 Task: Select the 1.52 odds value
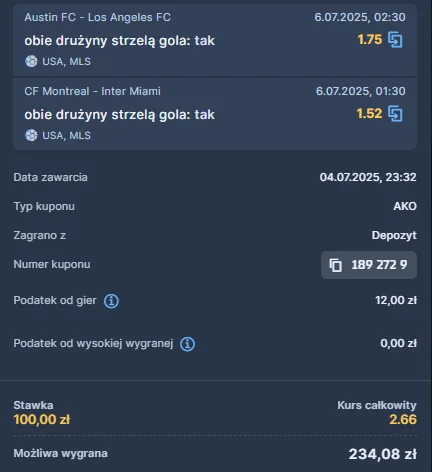point(369,114)
